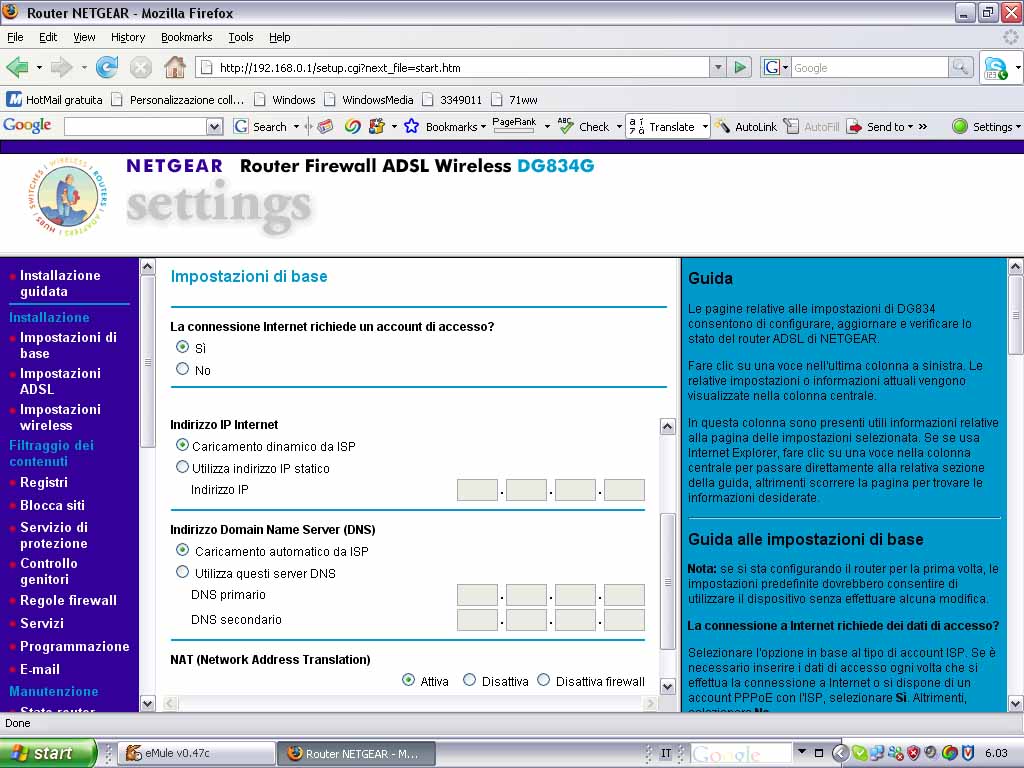Open the Translate dropdown arrow
Screen dimensions: 1024x768
click(x=705, y=127)
